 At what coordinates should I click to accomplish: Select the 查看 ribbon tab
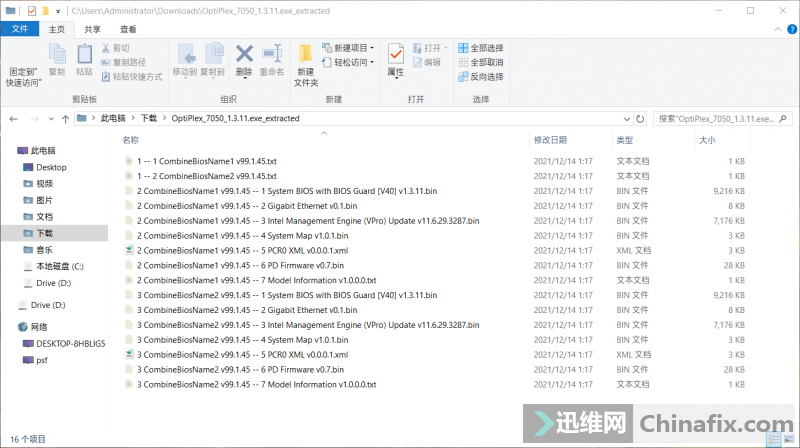point(128,30)
